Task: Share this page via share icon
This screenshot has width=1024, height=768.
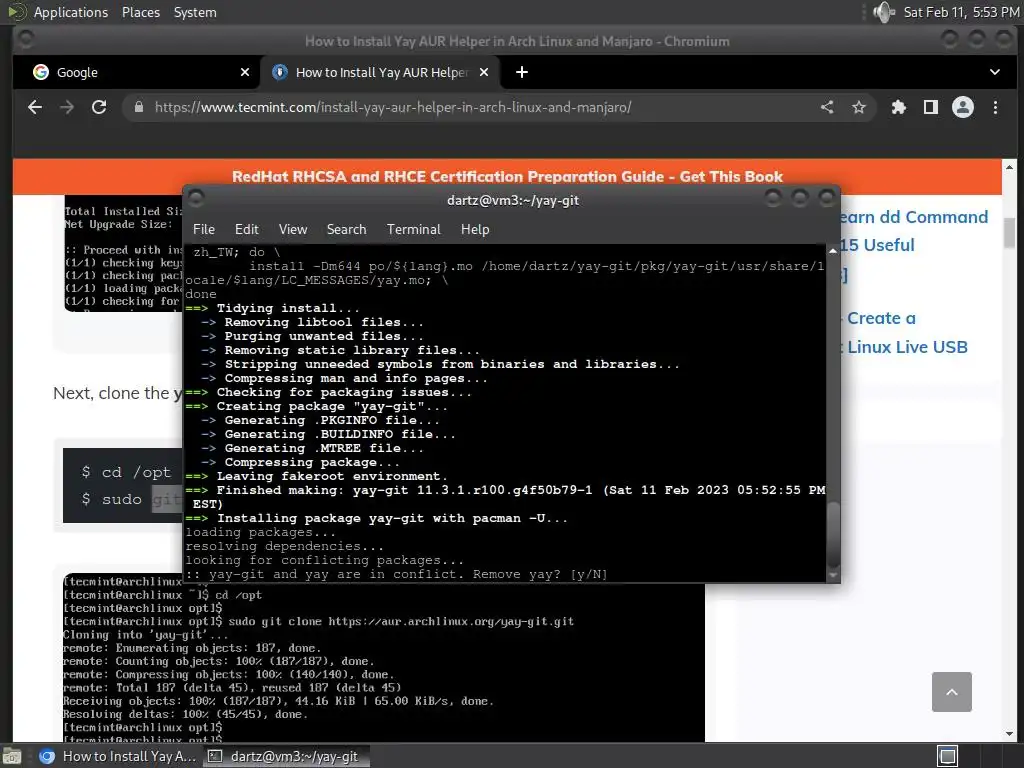Action: click(x=827, y=107)
